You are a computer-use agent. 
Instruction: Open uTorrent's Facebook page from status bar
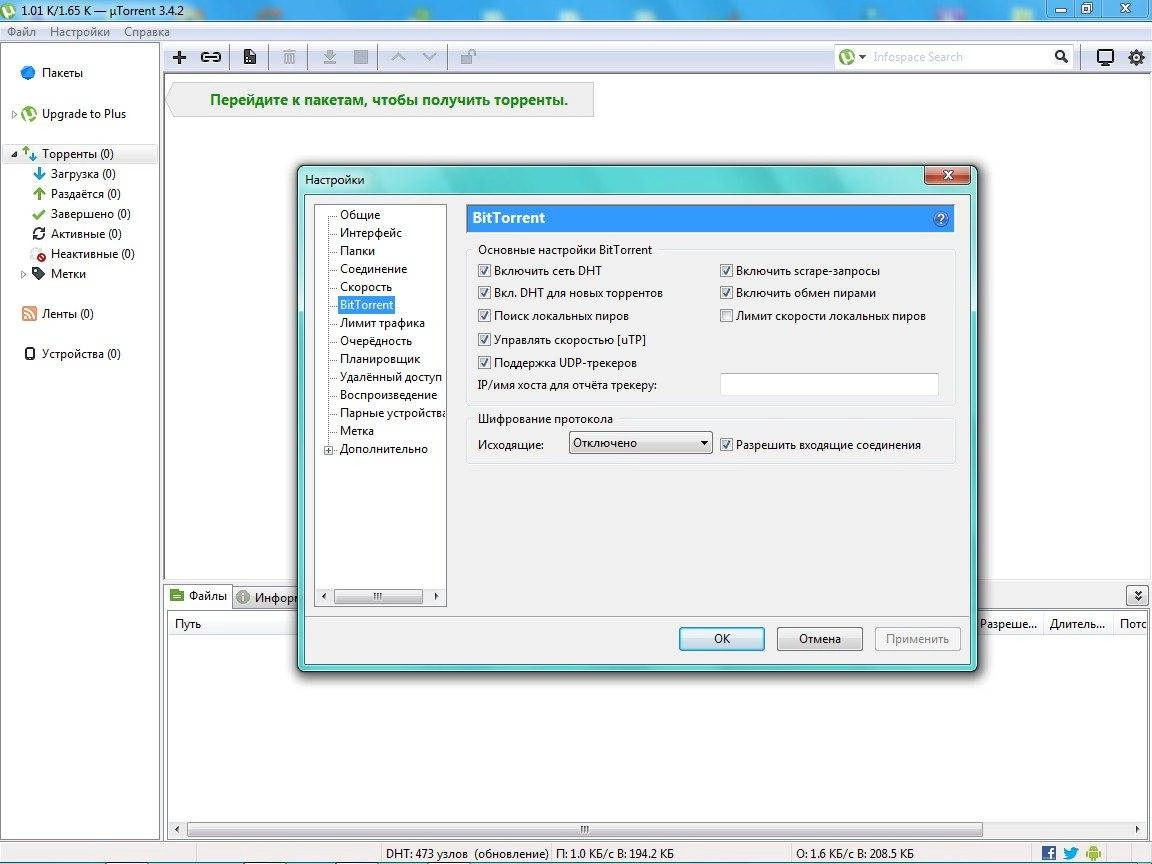click(x=1048, y=853)
